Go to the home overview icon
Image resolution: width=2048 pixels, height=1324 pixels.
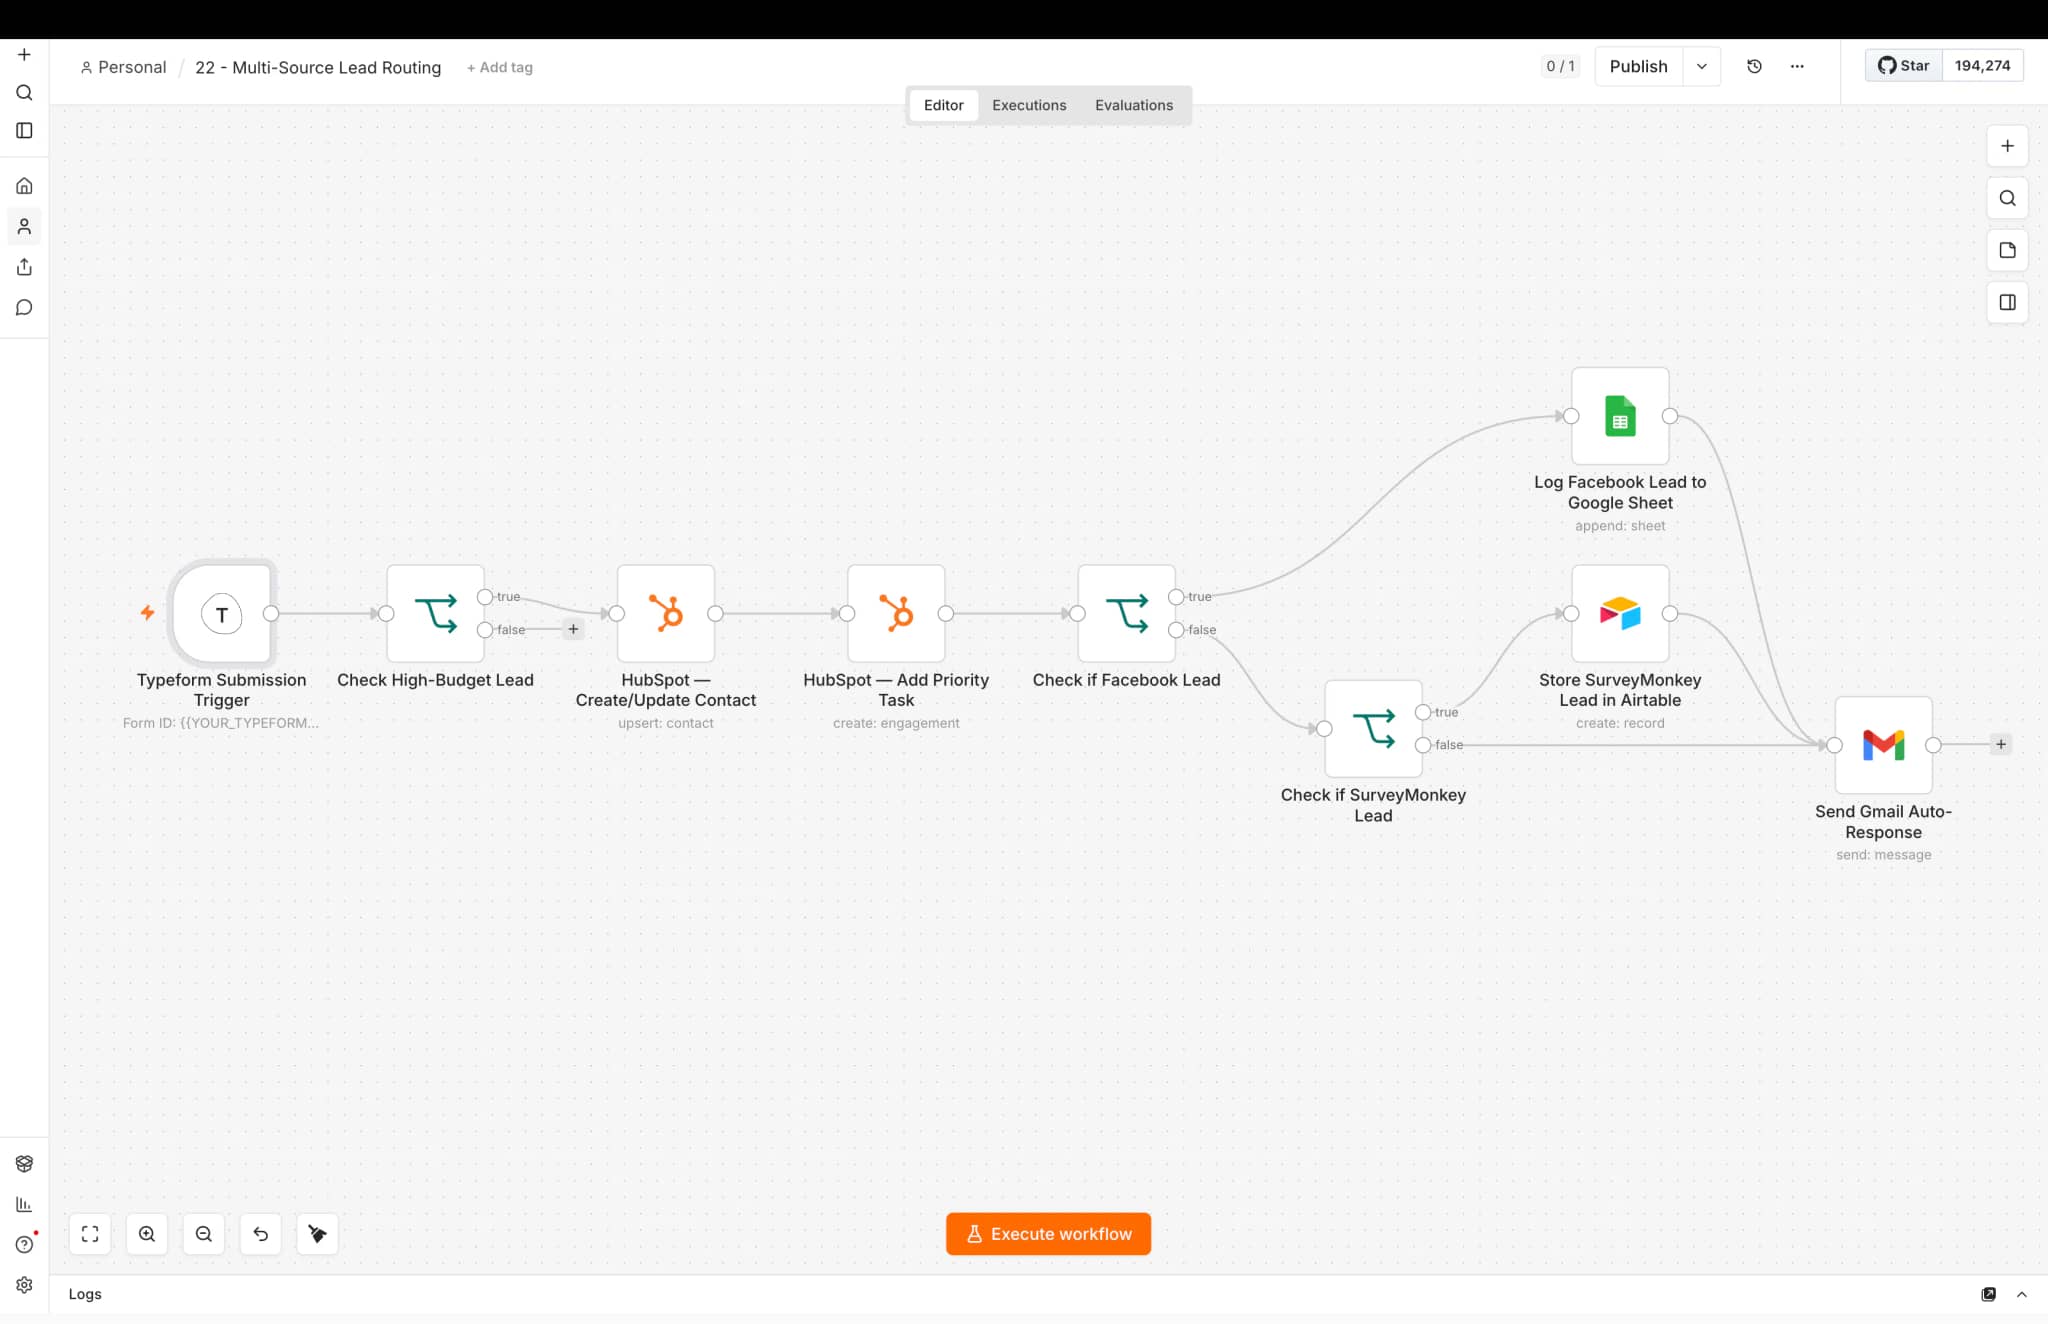24,186
